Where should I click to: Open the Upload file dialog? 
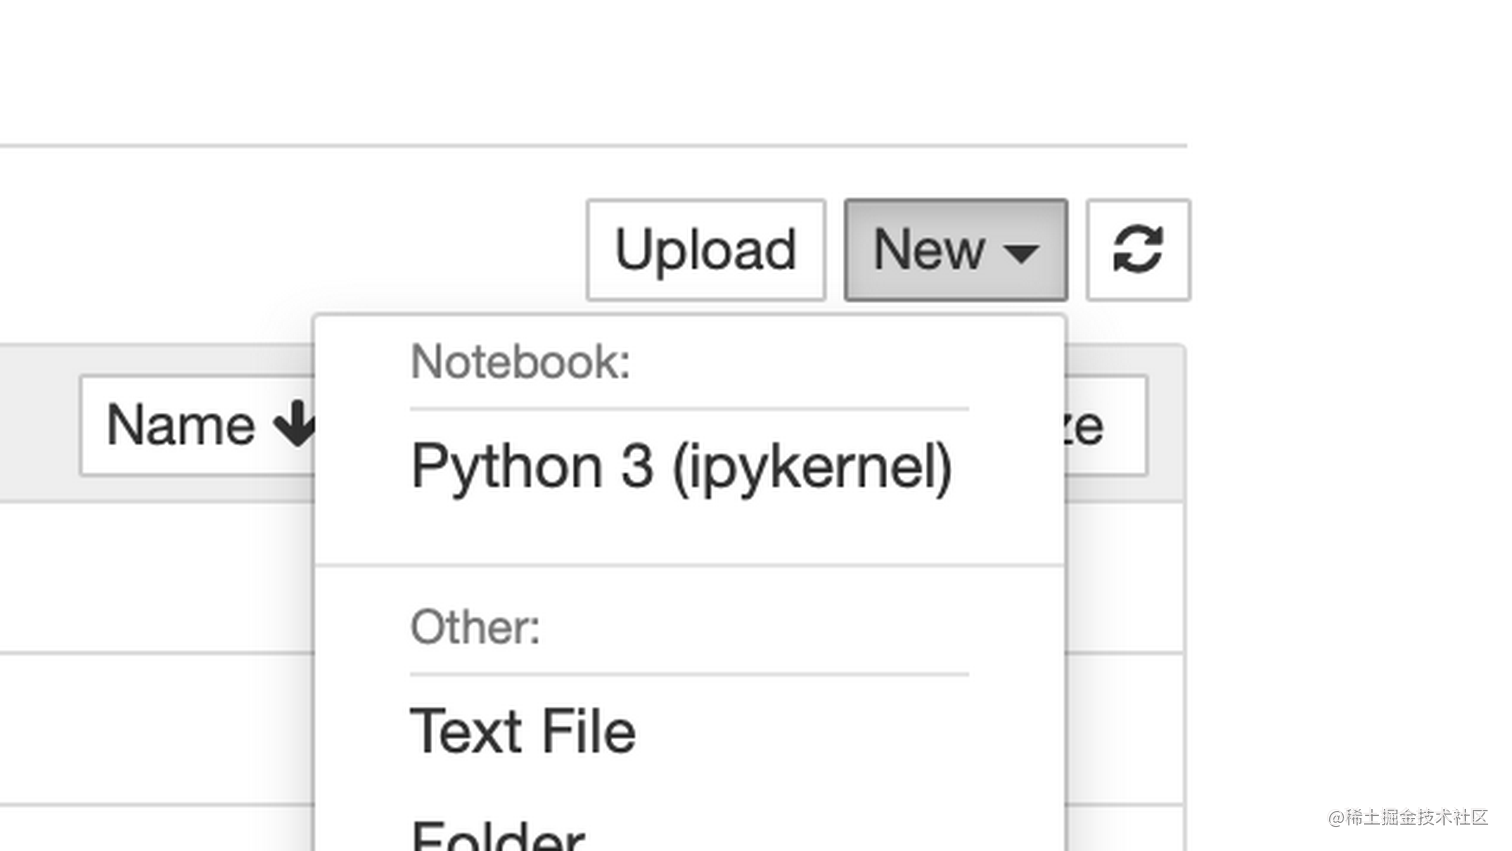(706, 250)
